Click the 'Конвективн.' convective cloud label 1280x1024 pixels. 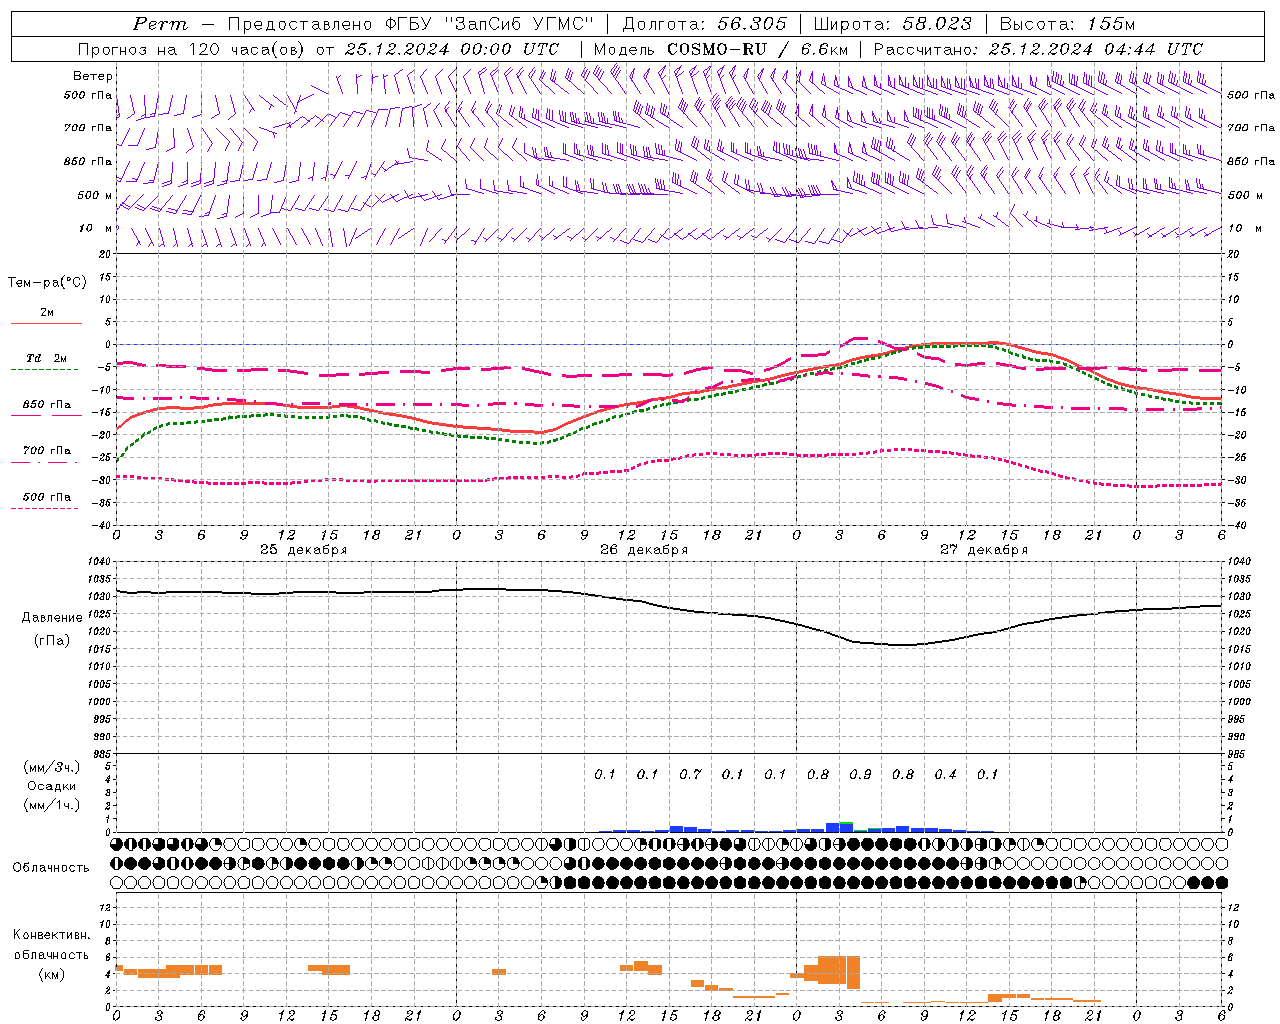[x=51, y=935]
